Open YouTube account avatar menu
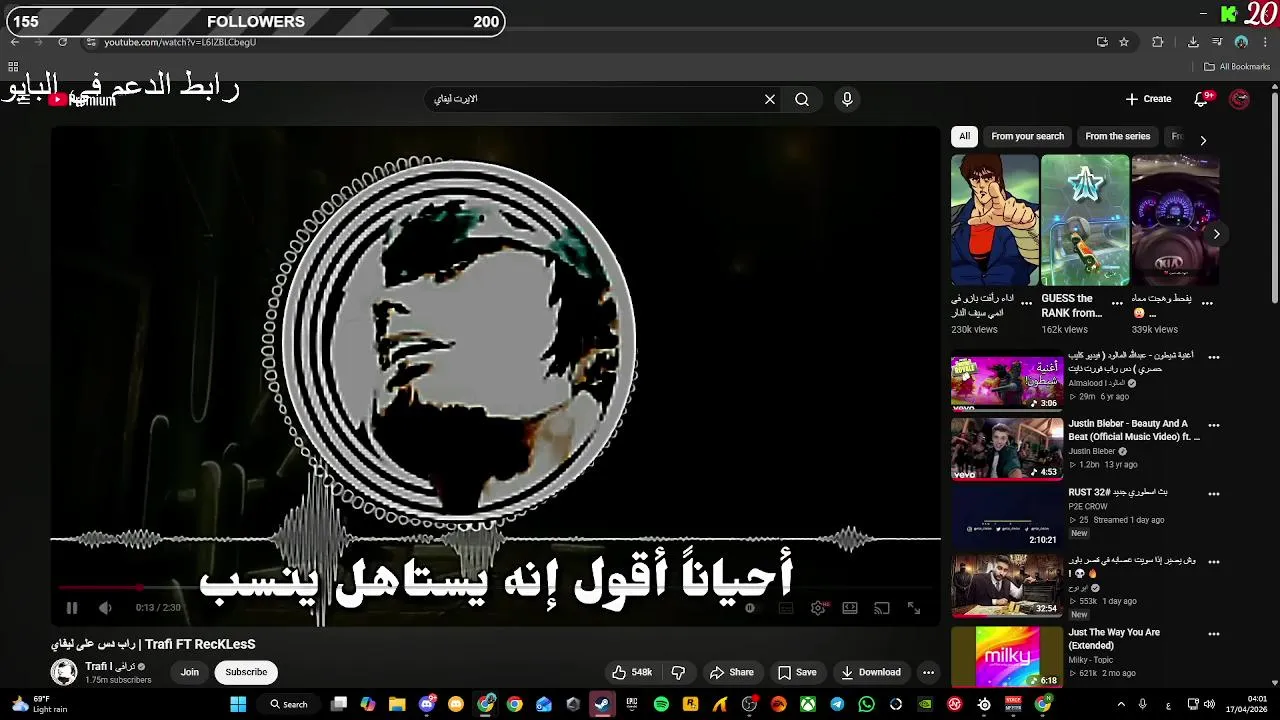Viewport: 1280px width, 720px height. coord(1240,99)
